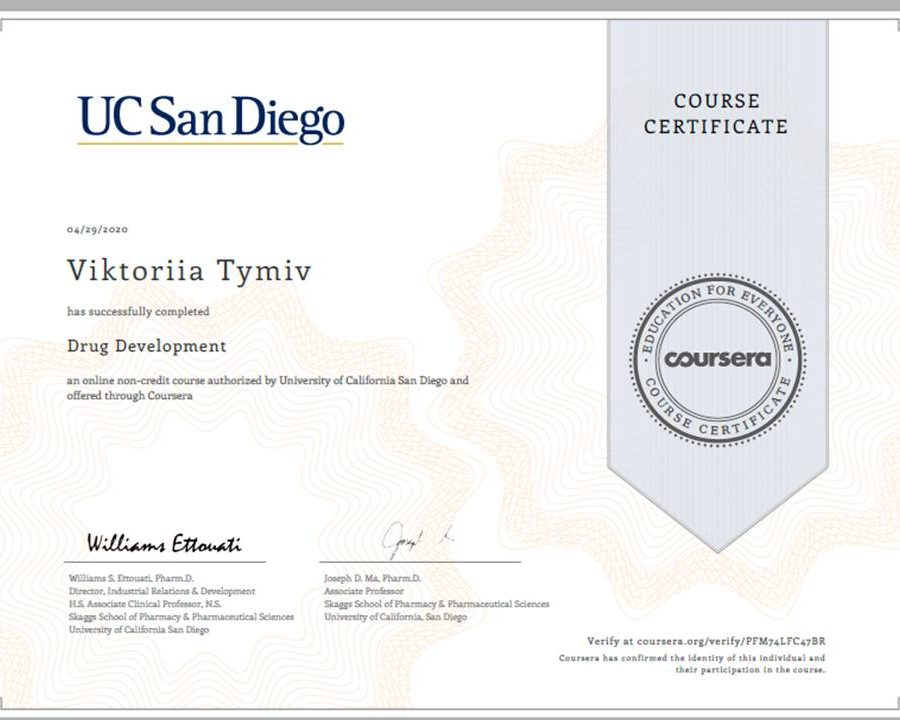Click the "Williams S. Ettouati, Pharm.D." printed name
The image size is (900, 720).
131,579
